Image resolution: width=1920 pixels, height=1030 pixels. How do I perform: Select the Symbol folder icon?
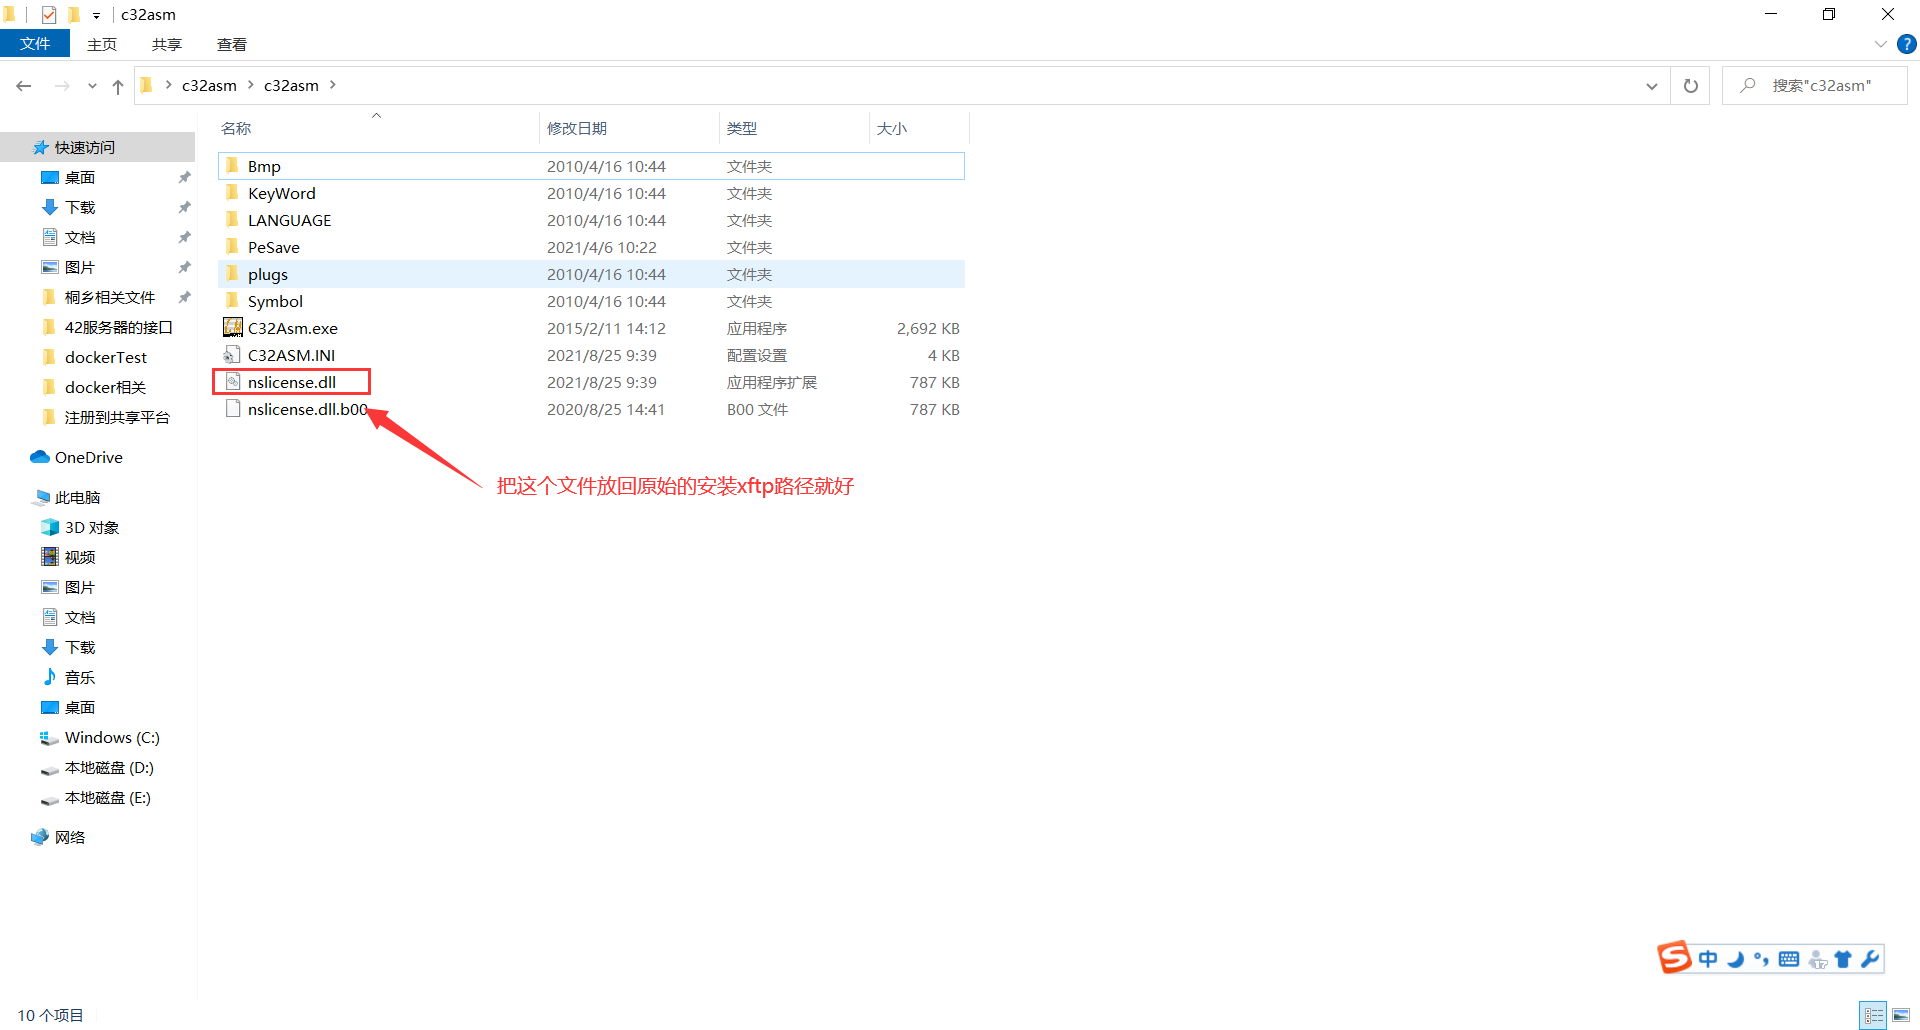click(232, 300)
